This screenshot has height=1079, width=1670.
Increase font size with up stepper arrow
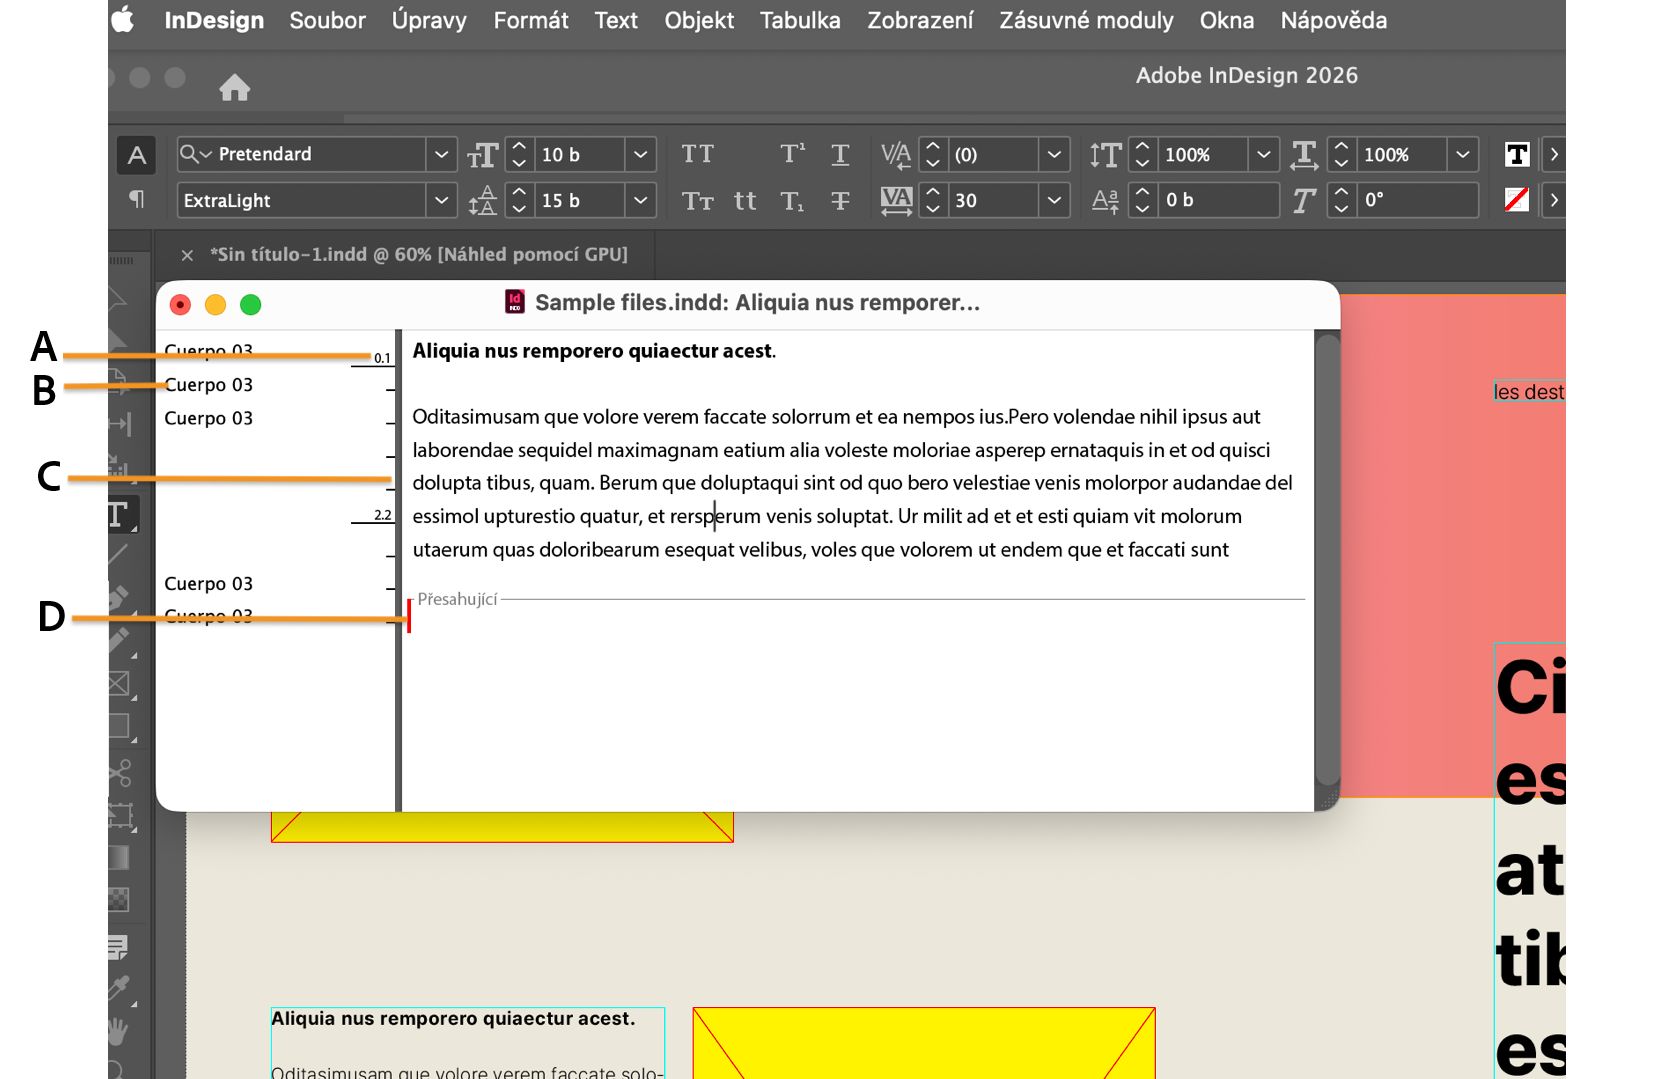click(x=519, y=146)
